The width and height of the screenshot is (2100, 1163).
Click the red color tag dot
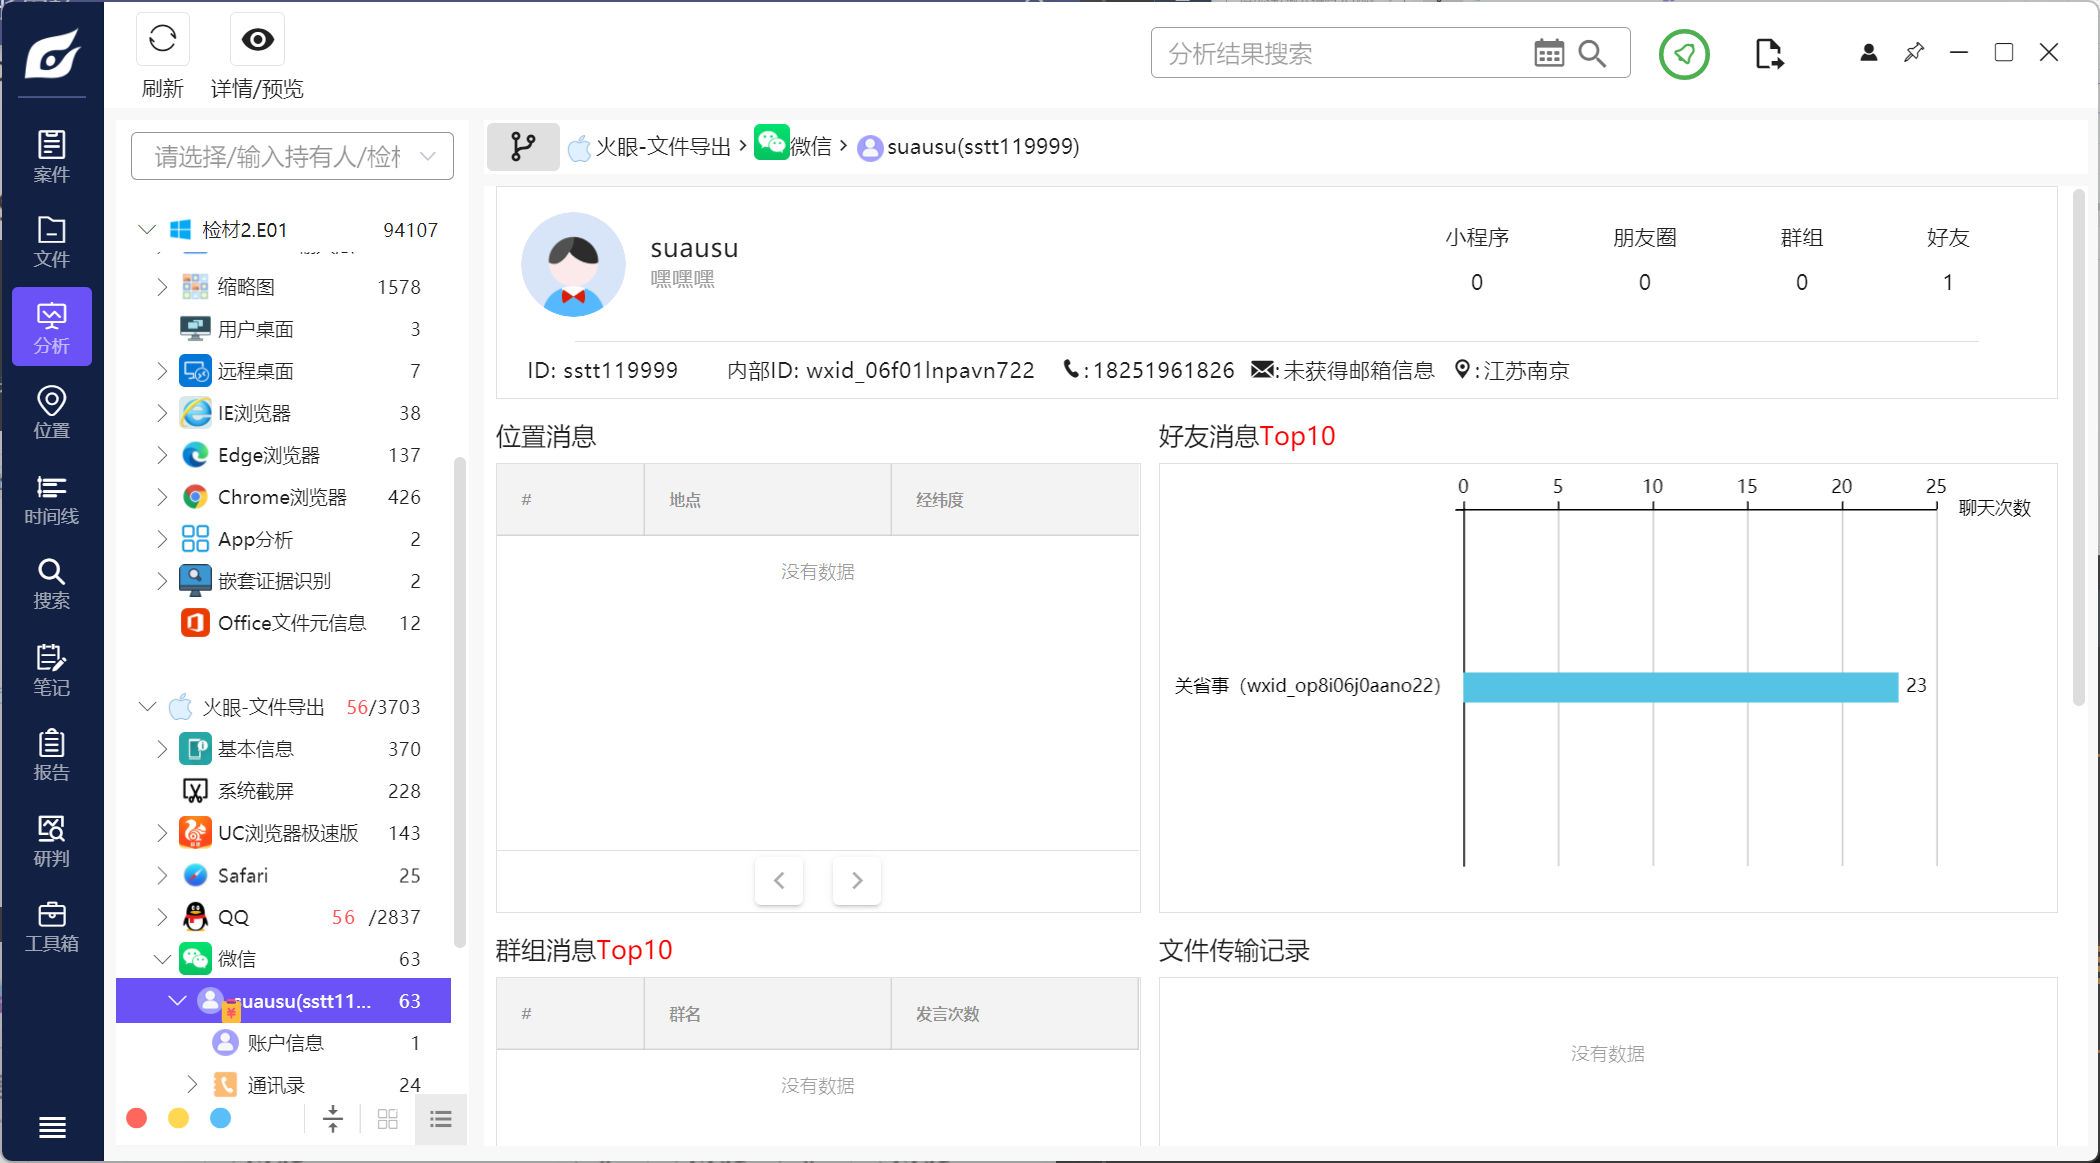[137, 1118]
